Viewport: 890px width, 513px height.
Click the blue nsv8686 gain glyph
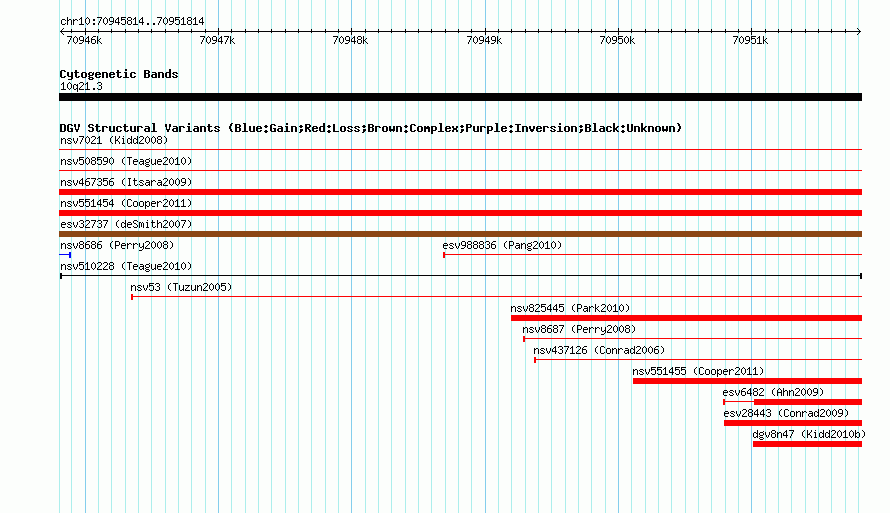(x=65, y=255)
